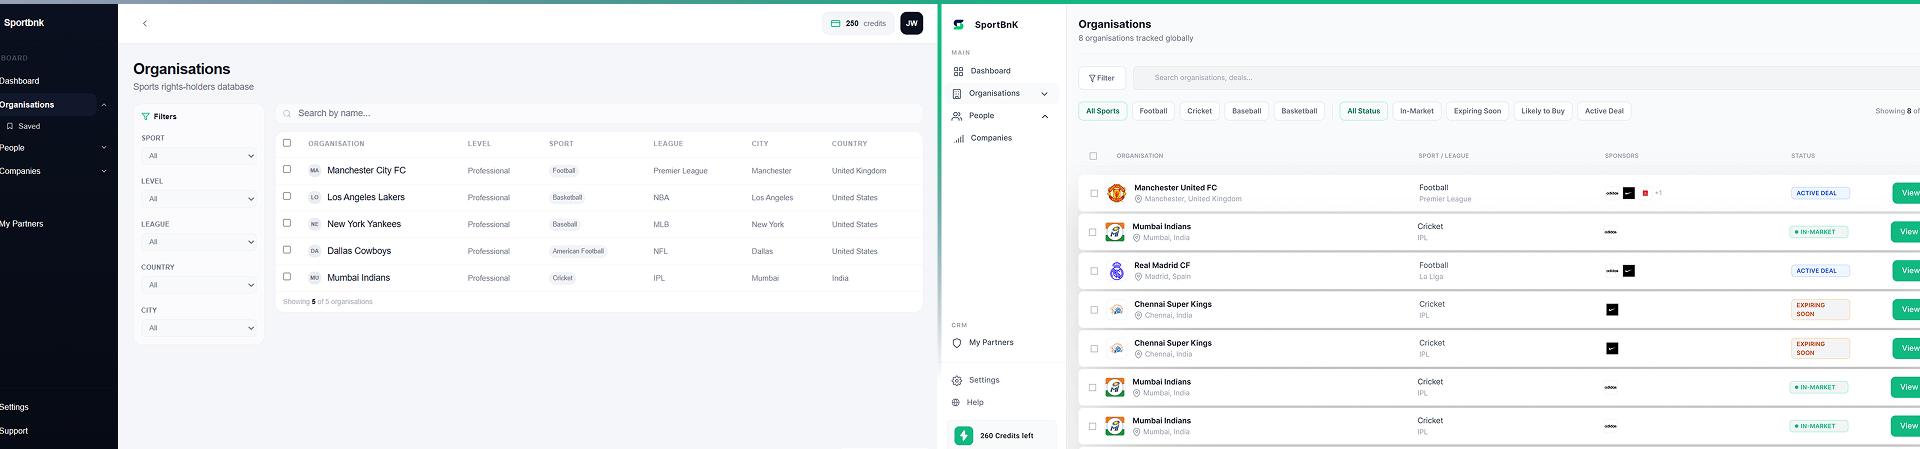The width and height of the screenshot is (1920, 449).
Task: Click the Companies bar chart icon
Action: [958, 138]
